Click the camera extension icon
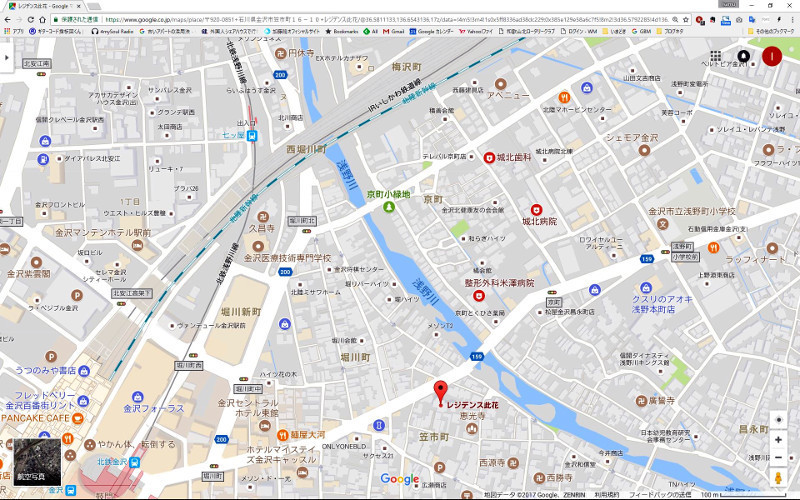Image resolution: width=800 pixels, height=500 pixels. 739,19
